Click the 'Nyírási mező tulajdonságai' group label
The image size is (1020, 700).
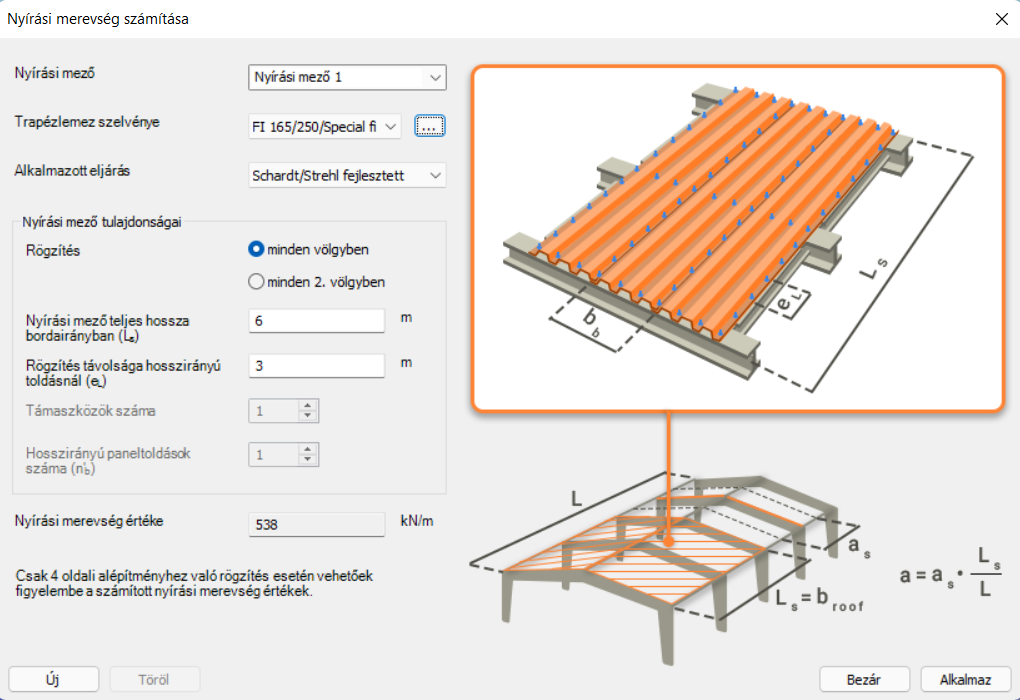tap(101, 222)
